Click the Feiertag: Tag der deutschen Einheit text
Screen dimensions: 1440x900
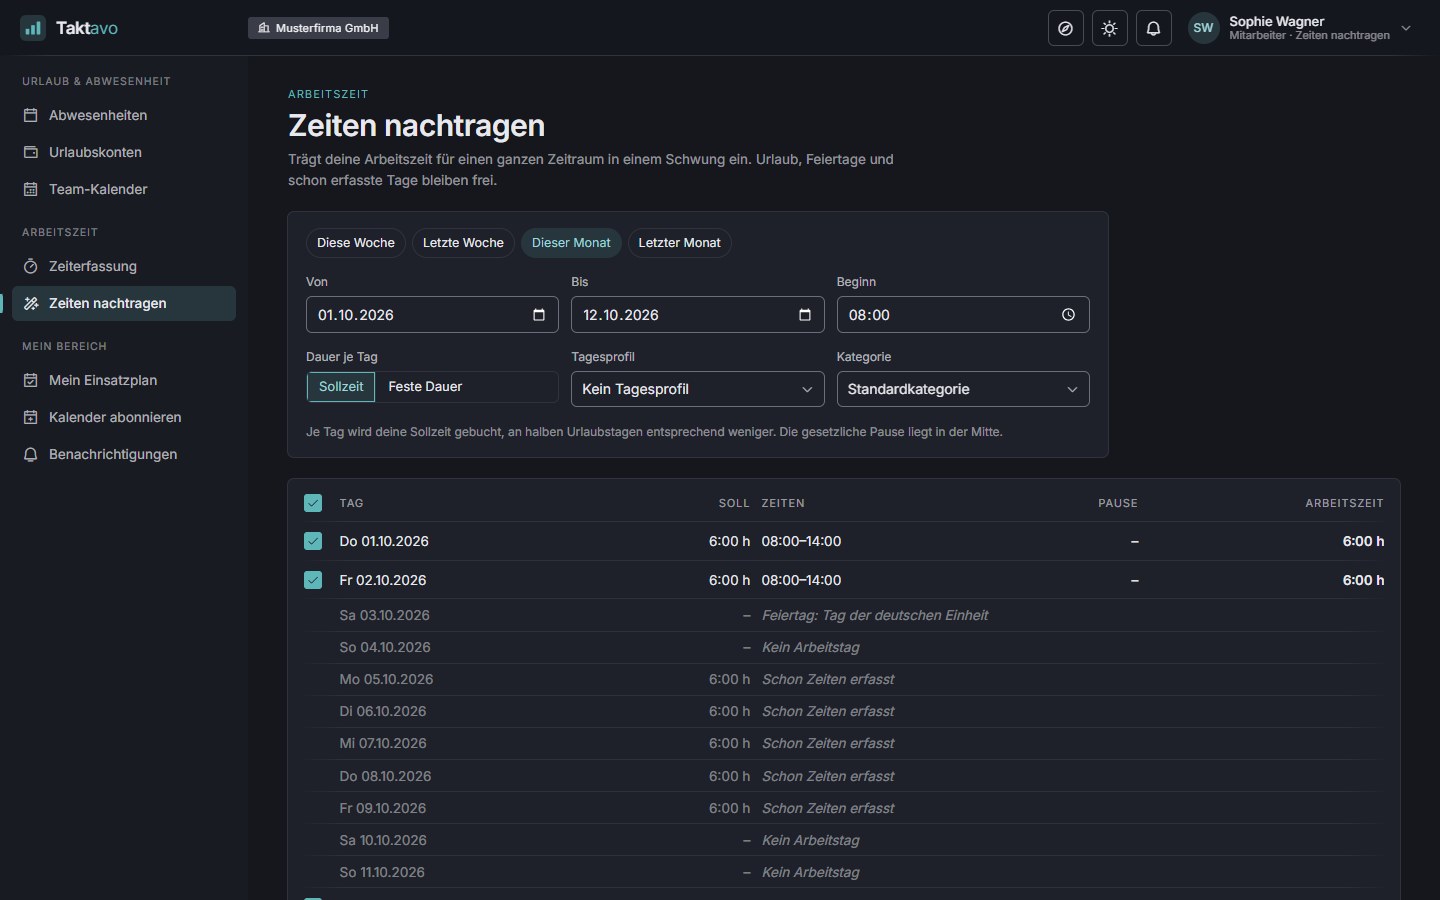[x=875, y=615]
